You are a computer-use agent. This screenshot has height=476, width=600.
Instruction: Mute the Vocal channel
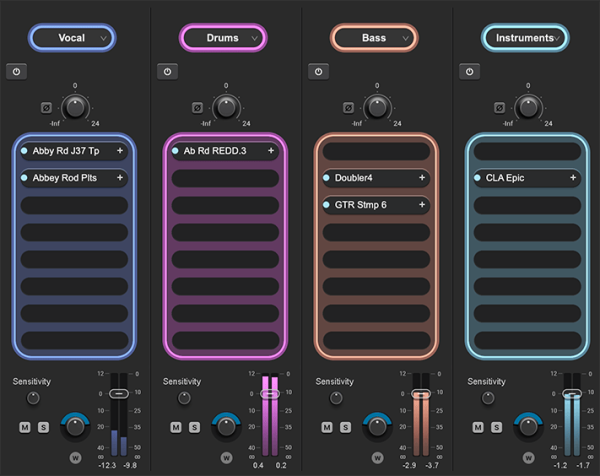click(x=25, y=427)
